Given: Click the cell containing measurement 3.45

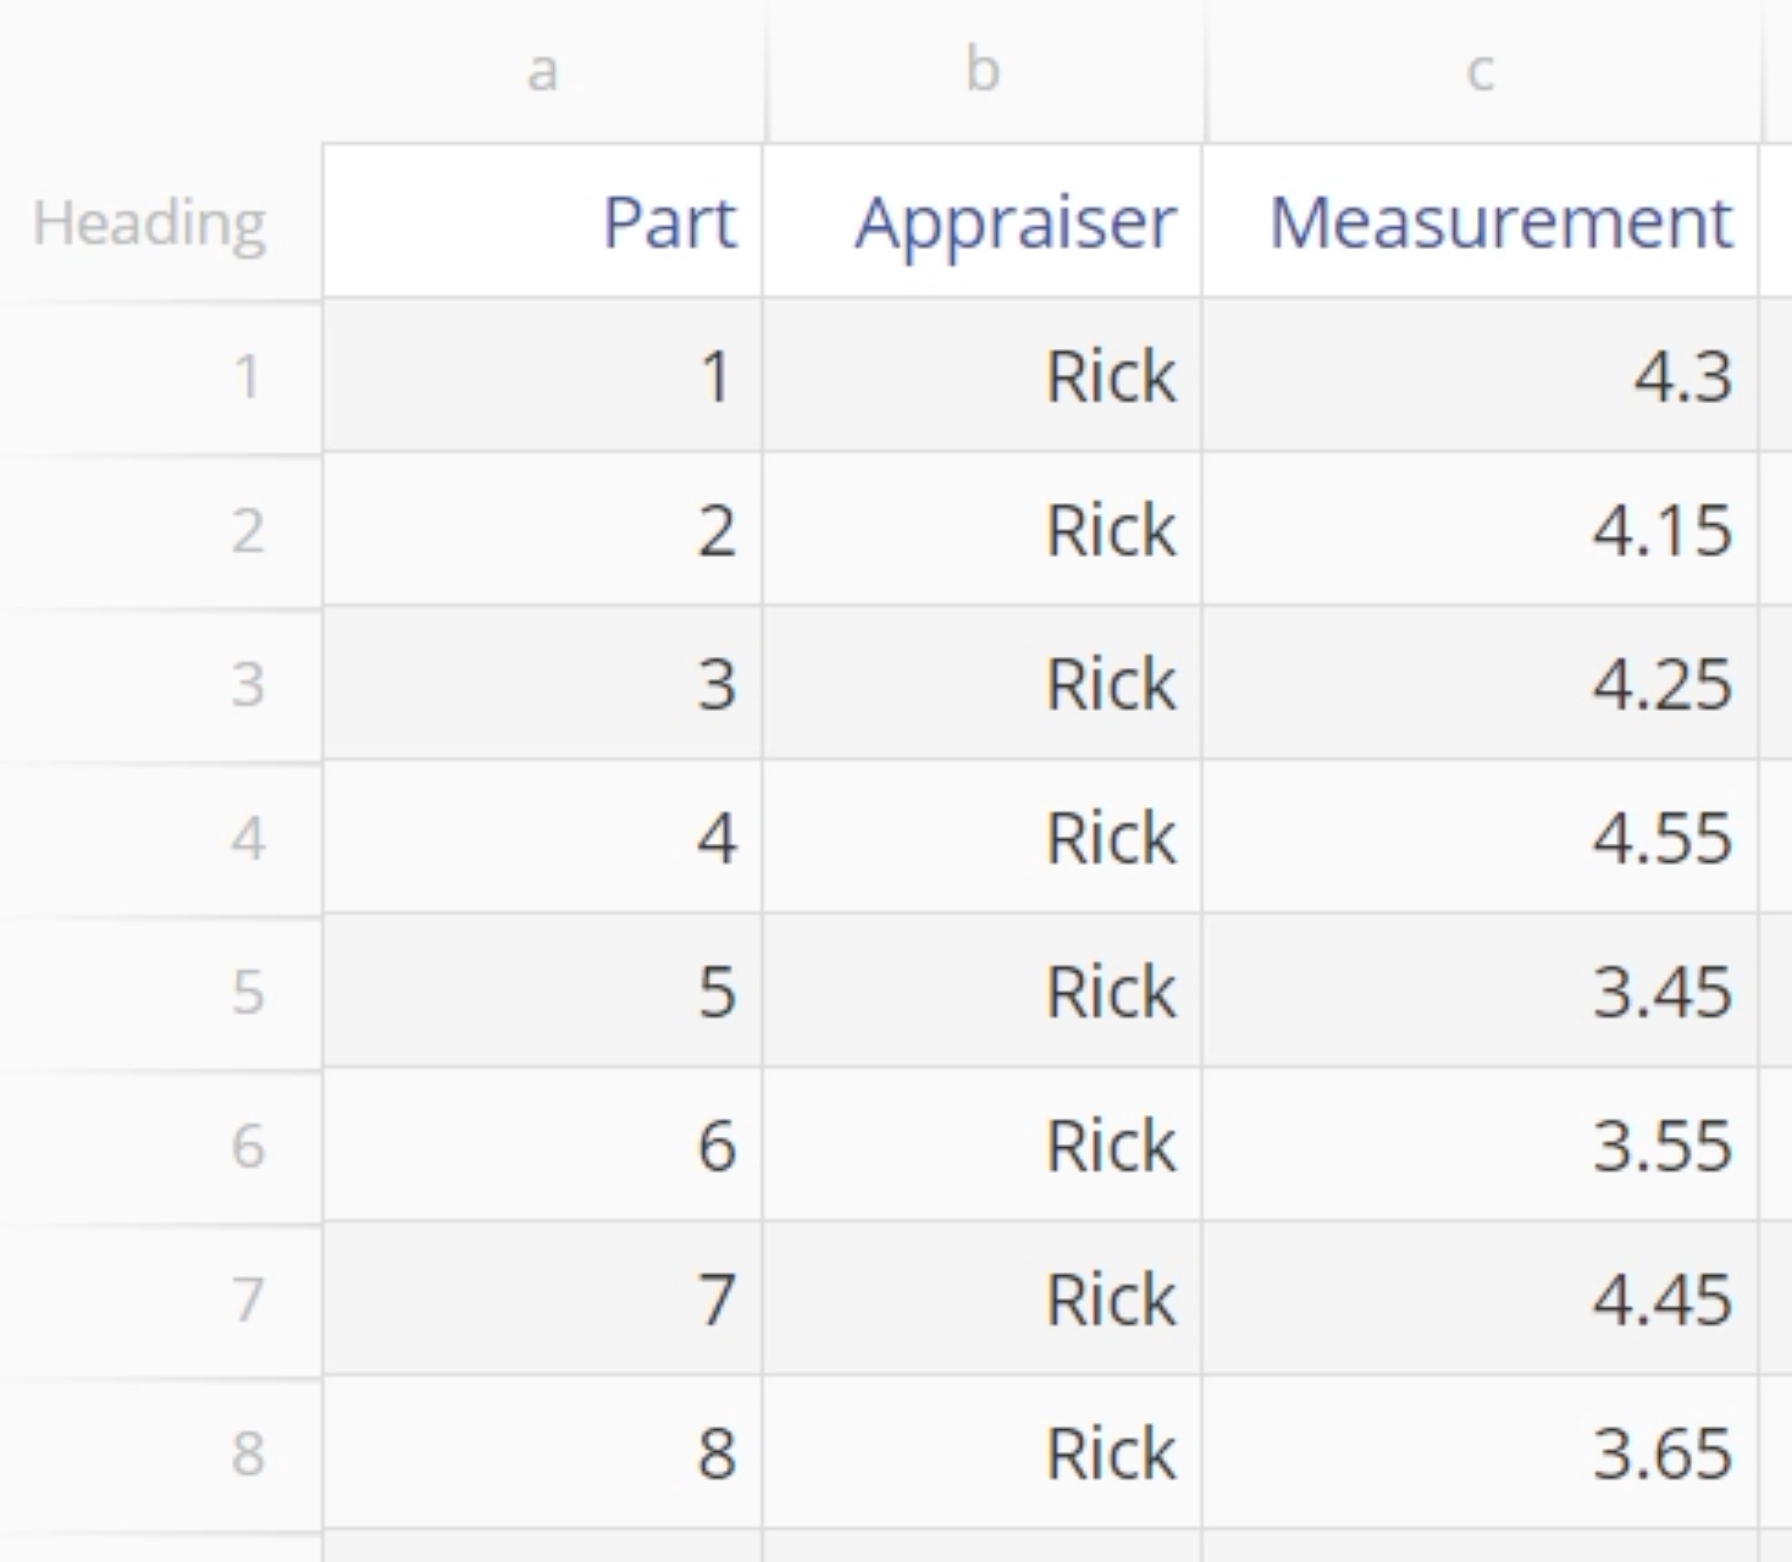Looking at the screenshot, I should tap(1480, 990).
